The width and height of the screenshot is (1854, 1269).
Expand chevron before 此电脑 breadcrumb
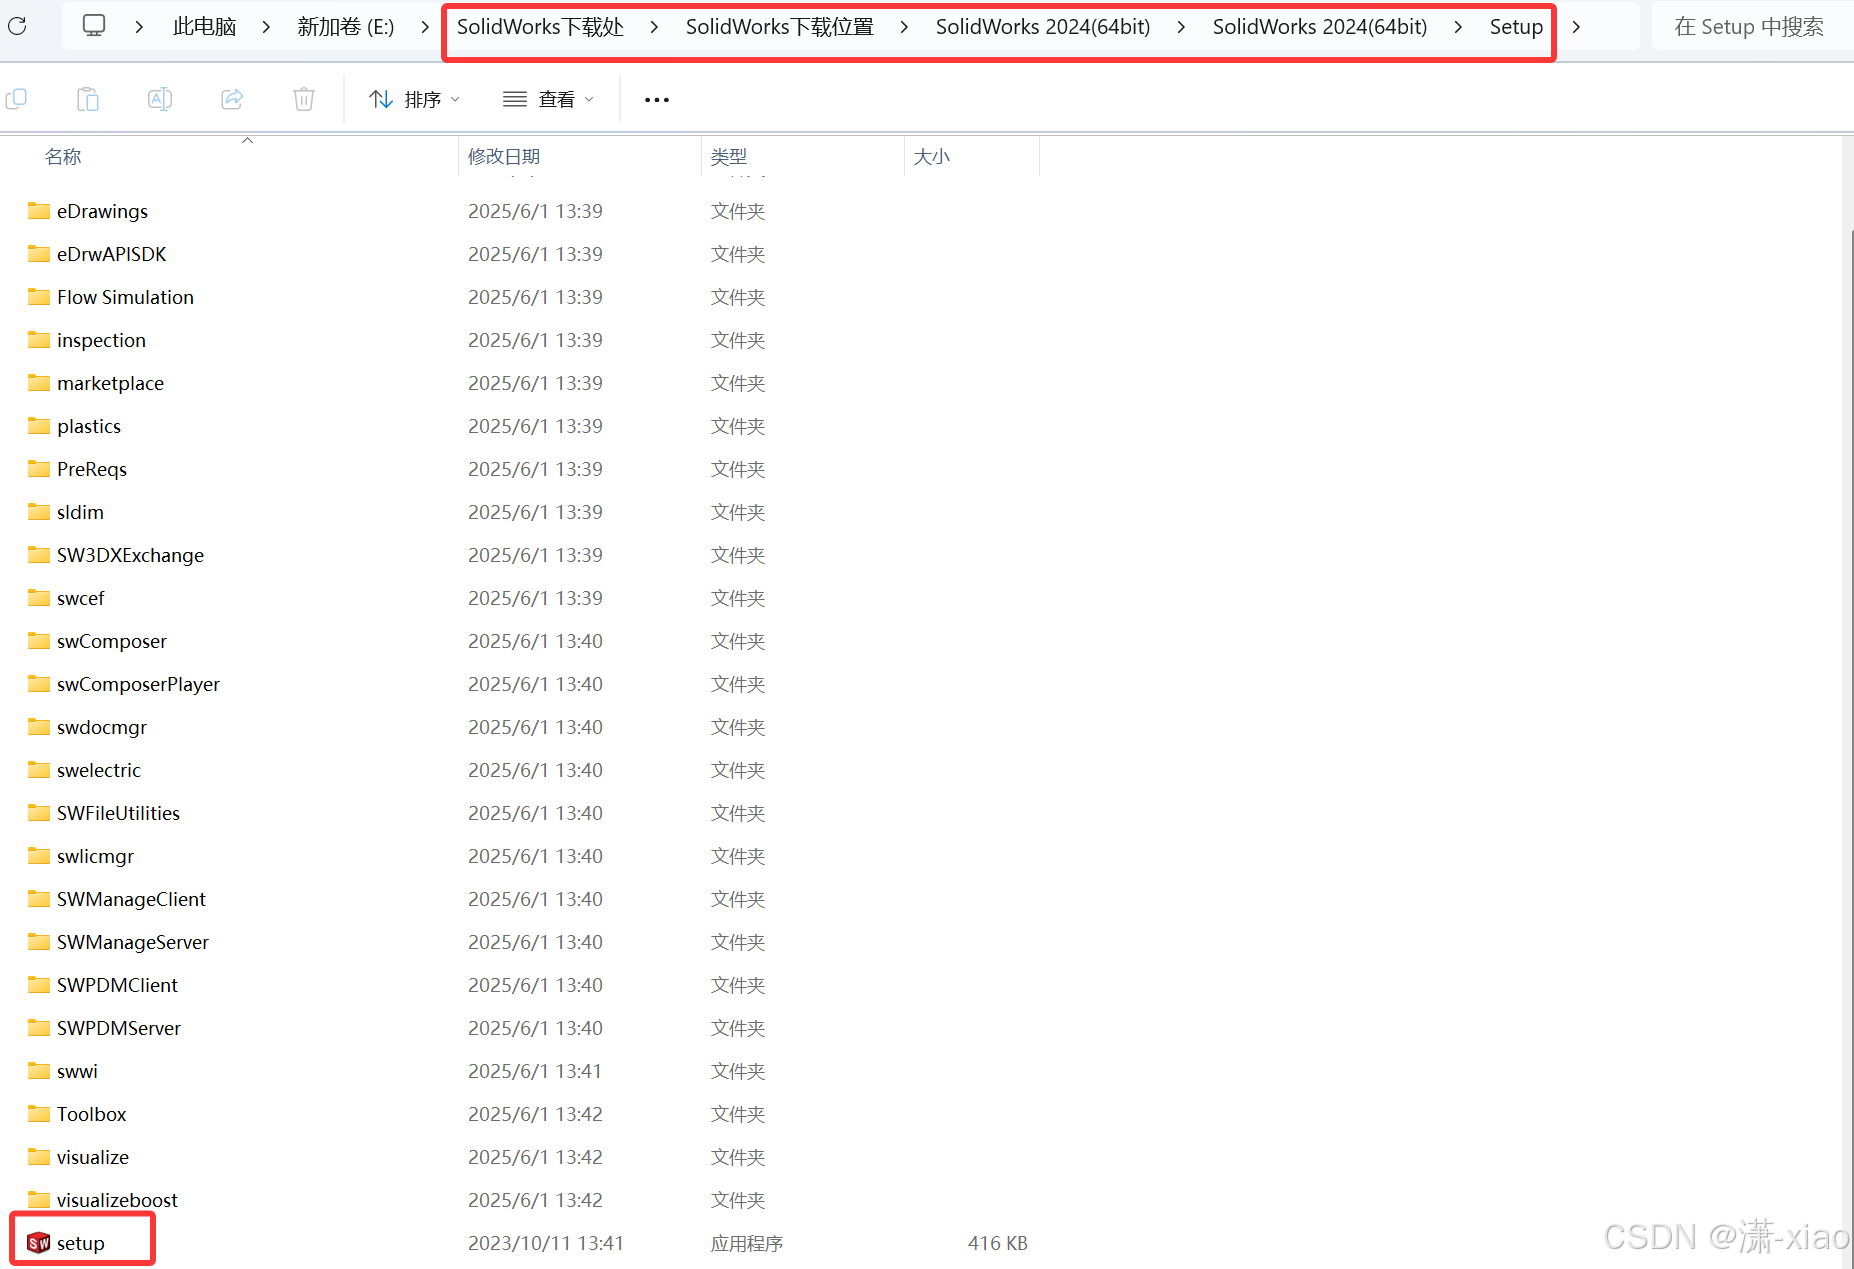138,27
